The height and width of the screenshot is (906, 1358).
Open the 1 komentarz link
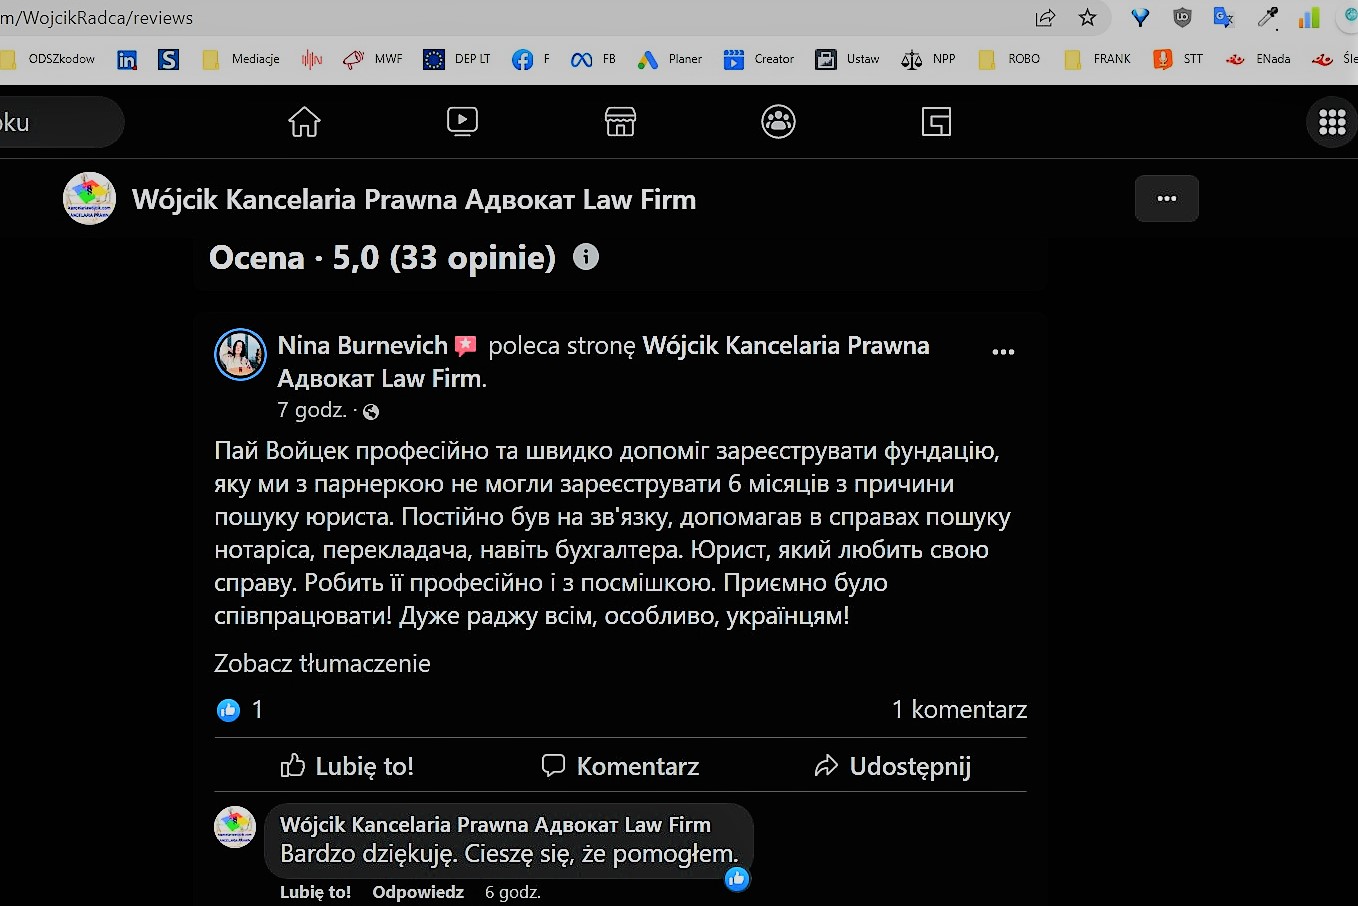tap(959, 709)
